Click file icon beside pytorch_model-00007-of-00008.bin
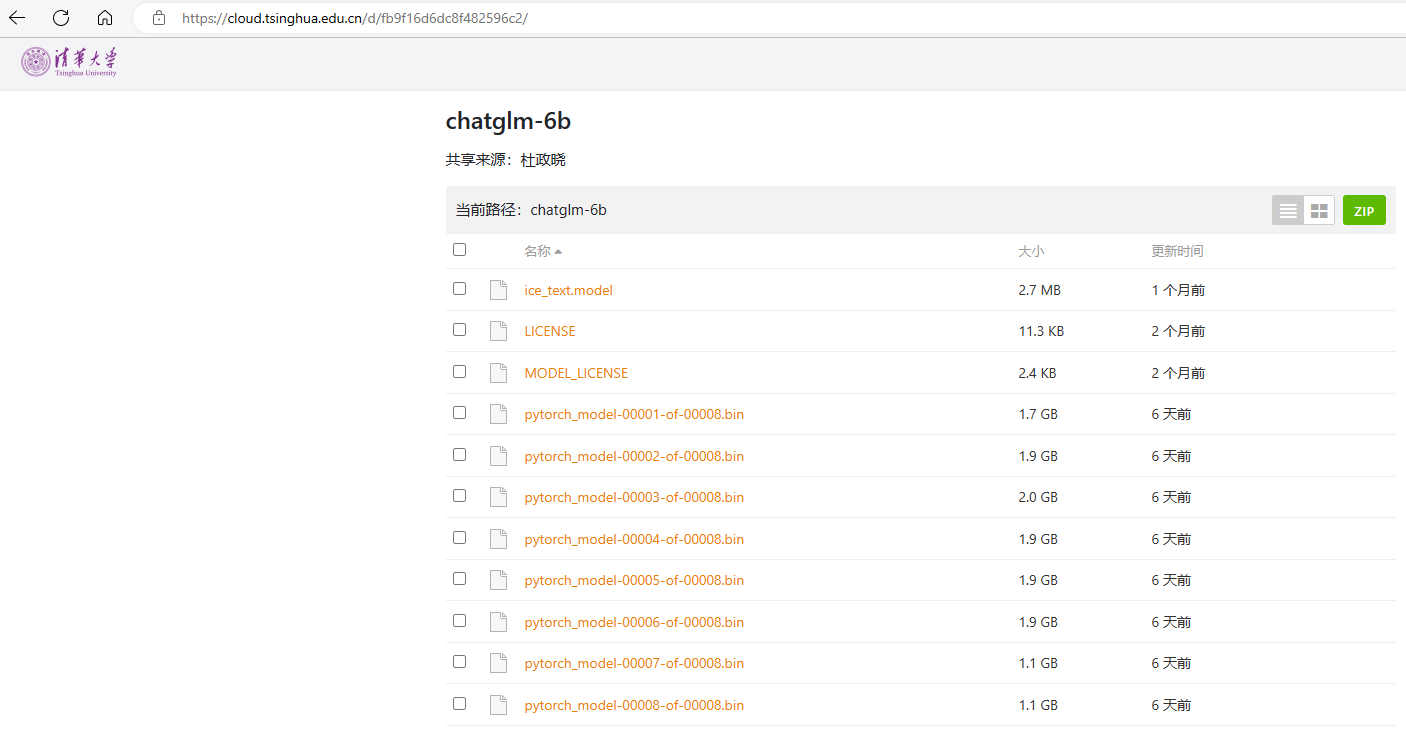The height and width of the screenshot is (734, 1406). (498, 663)
